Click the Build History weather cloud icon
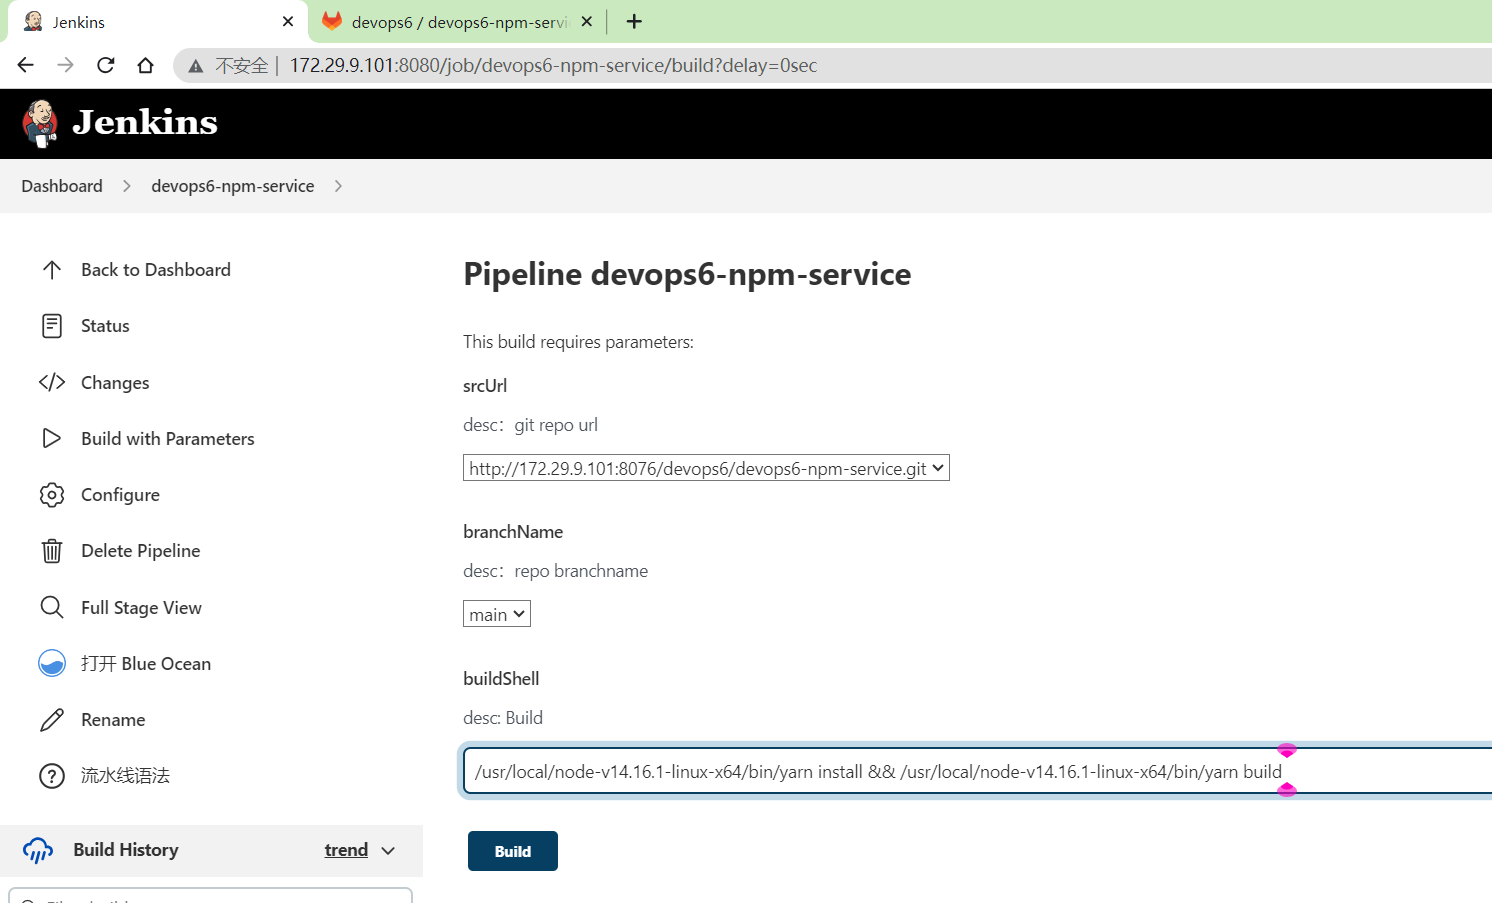Viewport: 1492px width, 903px height. 38,850
